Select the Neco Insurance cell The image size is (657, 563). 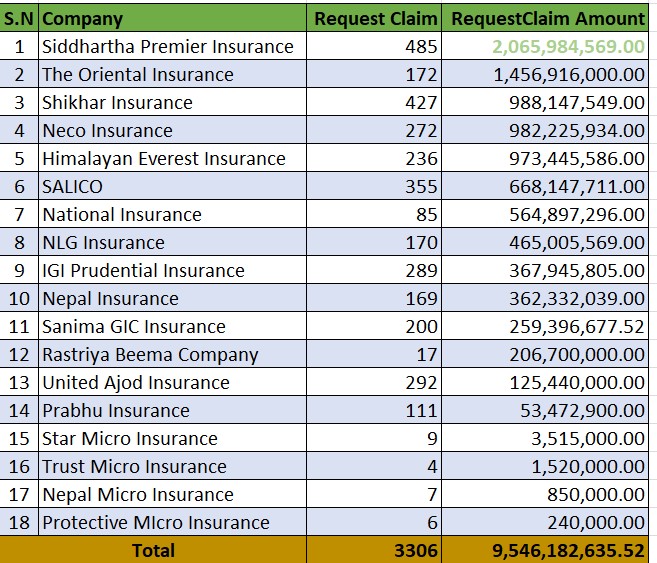(x=107, y=130)
